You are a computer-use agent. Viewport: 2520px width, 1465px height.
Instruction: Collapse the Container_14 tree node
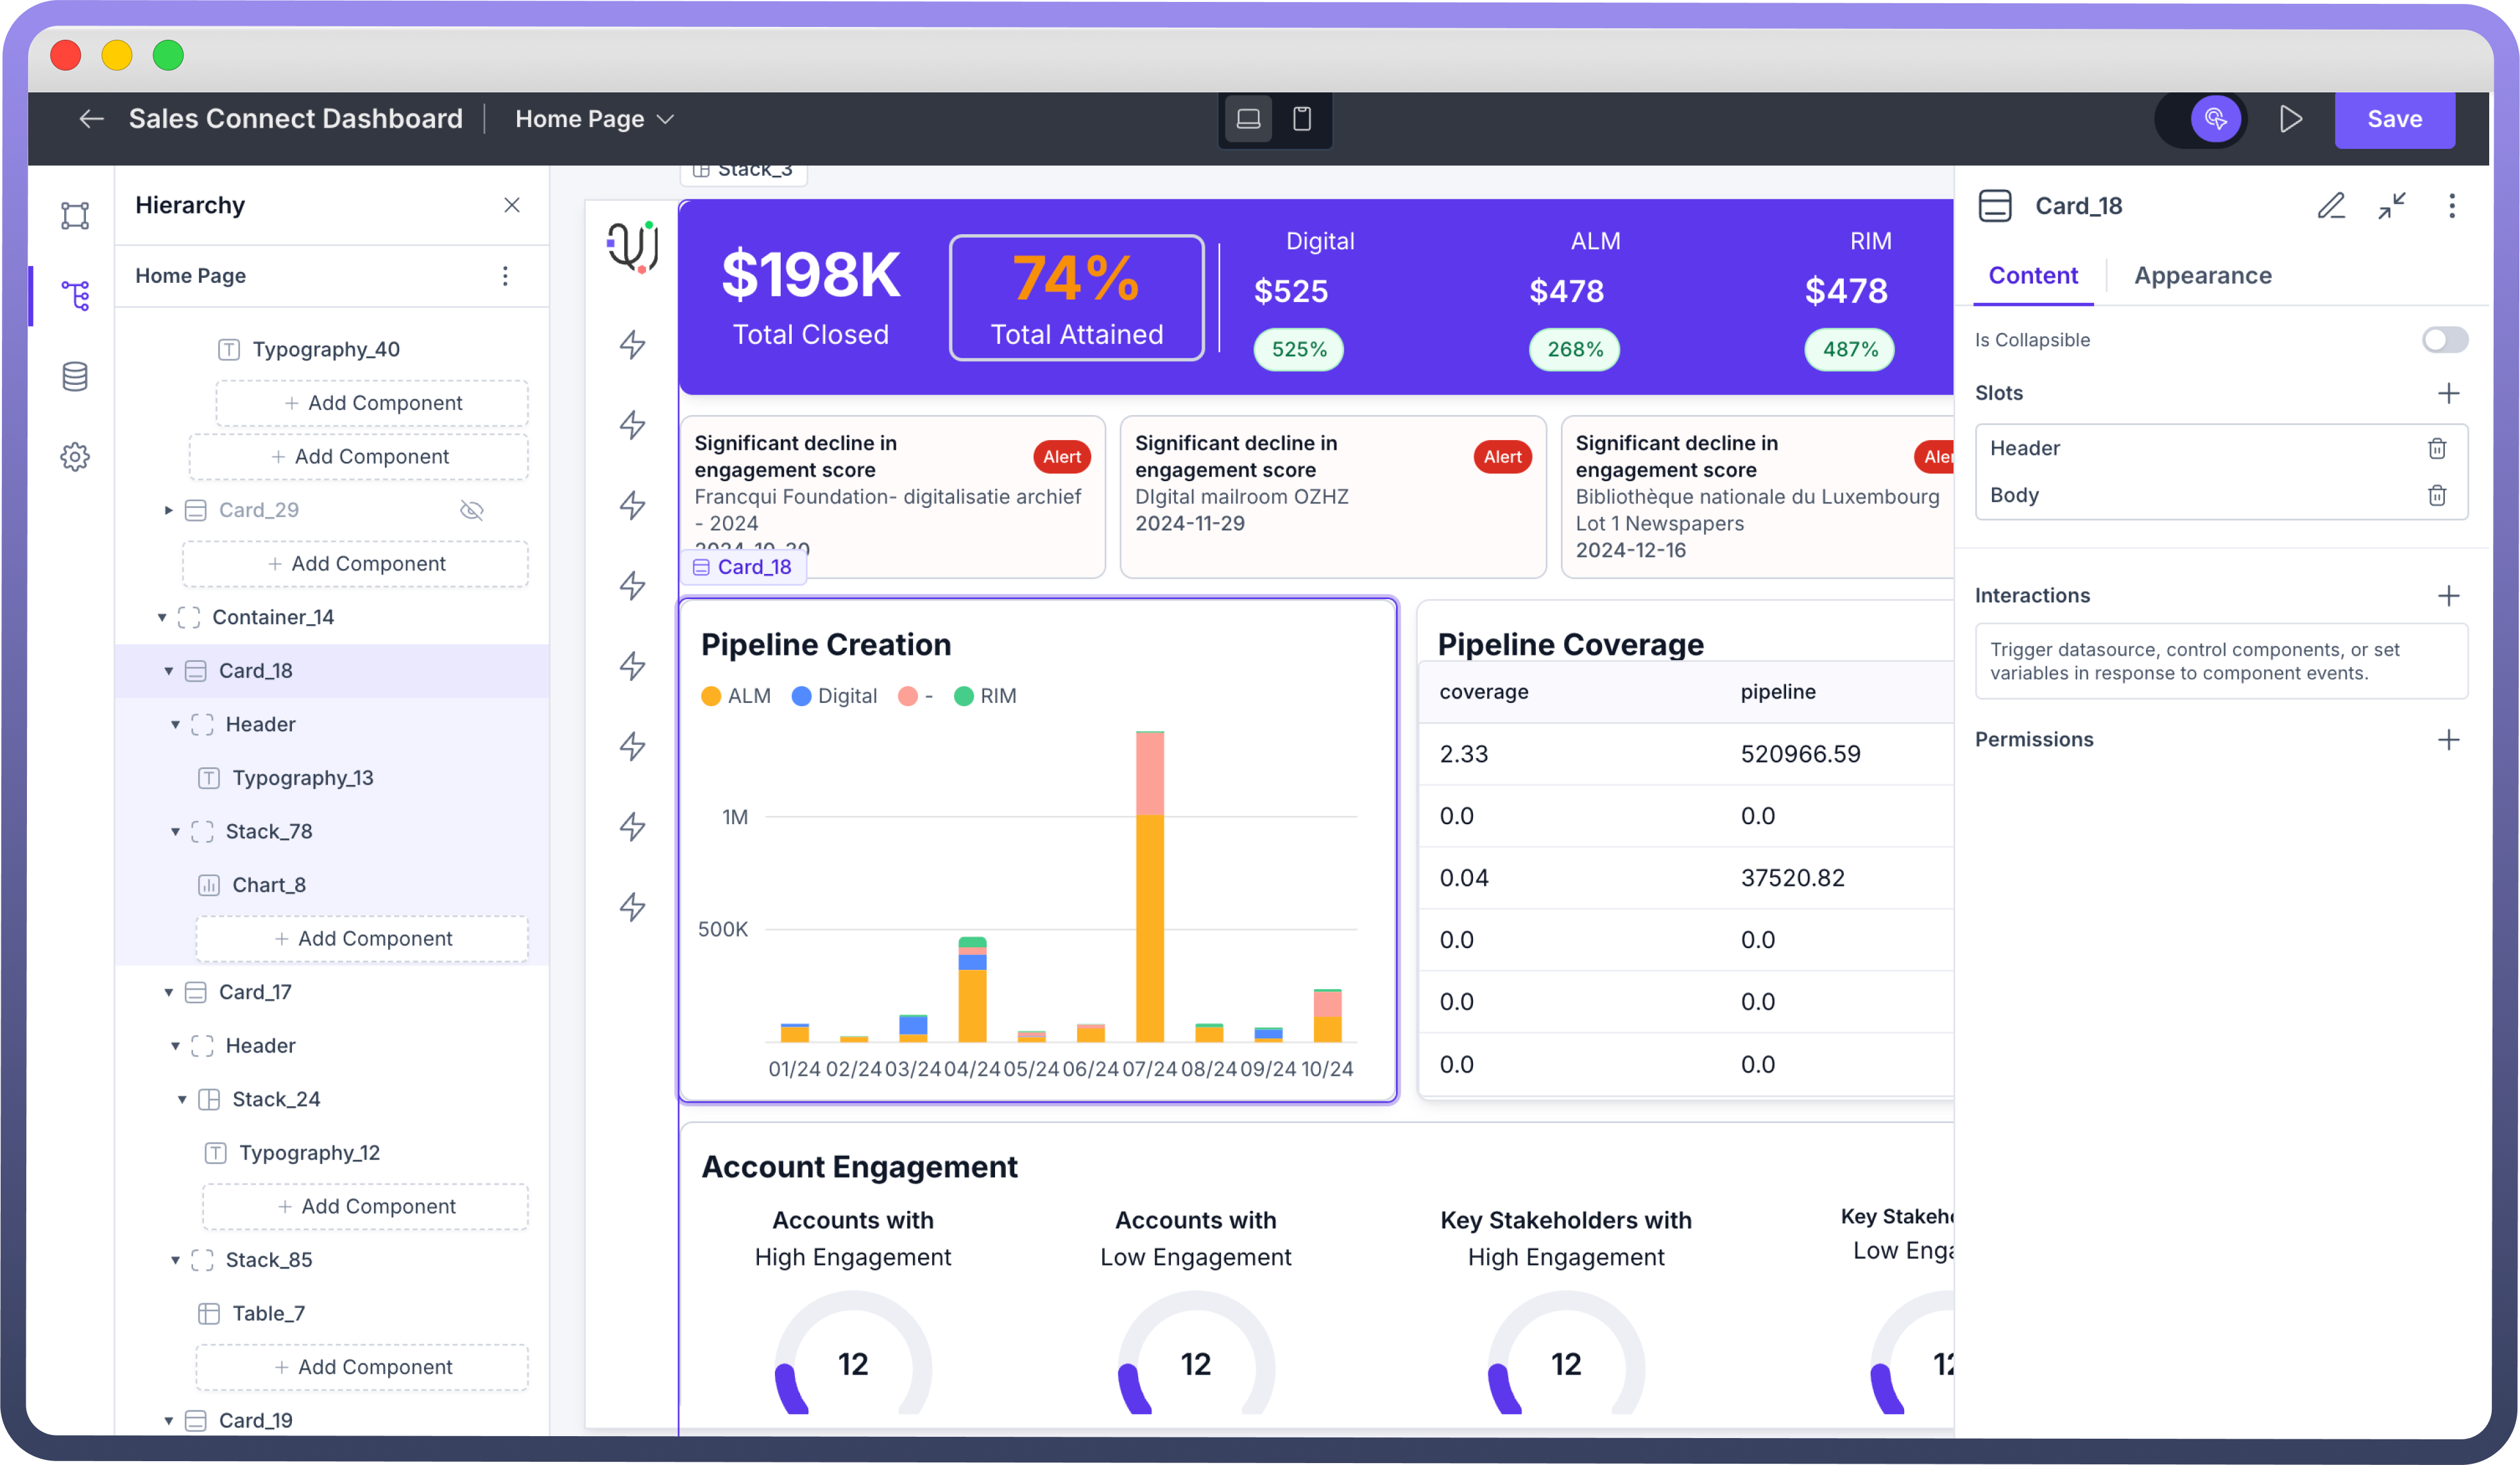(161, 617)
